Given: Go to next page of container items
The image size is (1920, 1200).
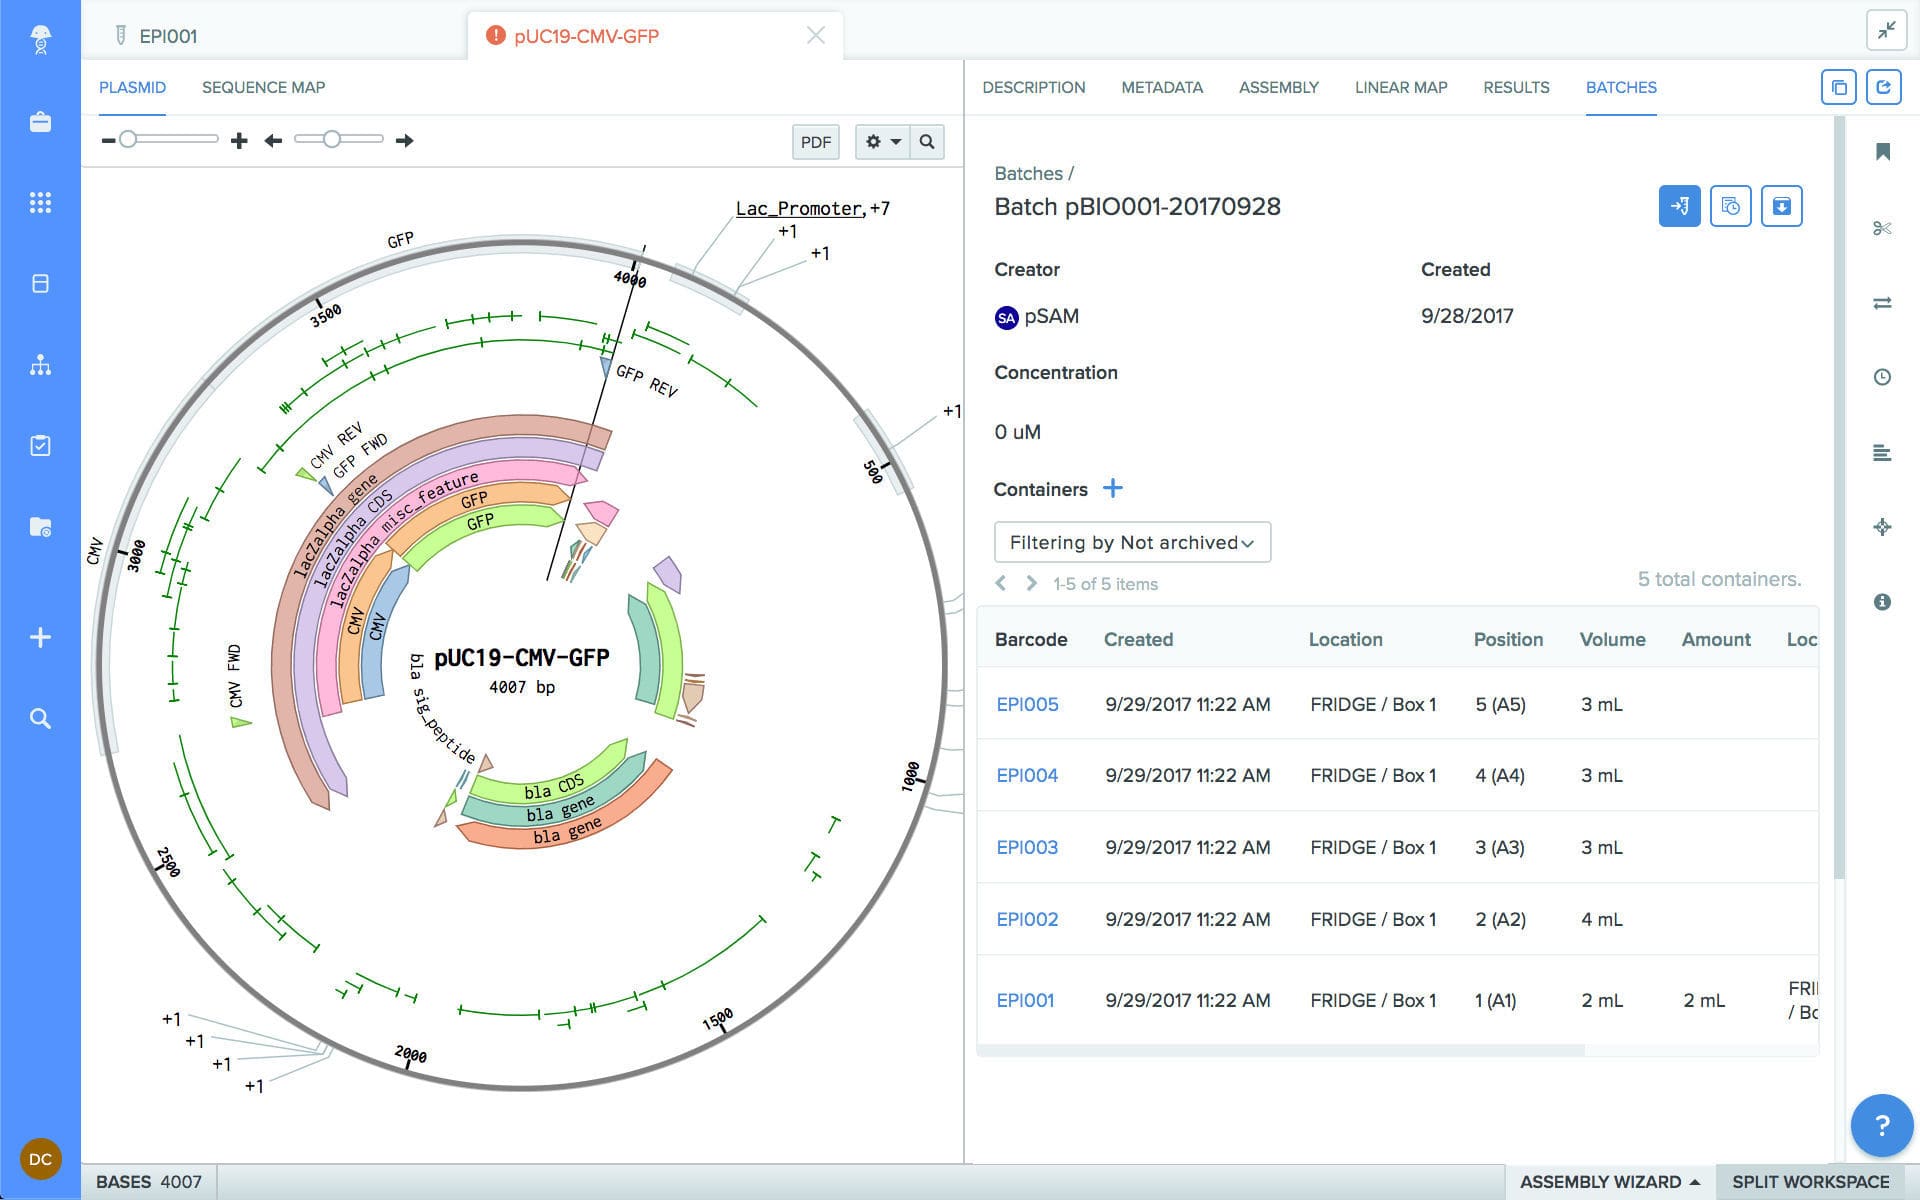Looking at the screenshot, I should (x=1031, y=583).
